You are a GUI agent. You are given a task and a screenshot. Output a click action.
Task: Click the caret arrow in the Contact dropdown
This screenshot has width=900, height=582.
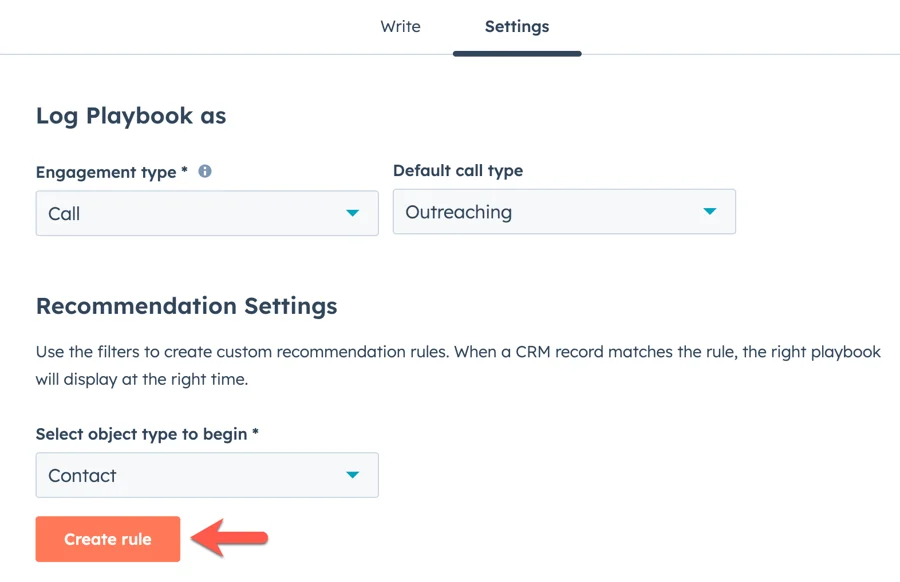(352, 475)
